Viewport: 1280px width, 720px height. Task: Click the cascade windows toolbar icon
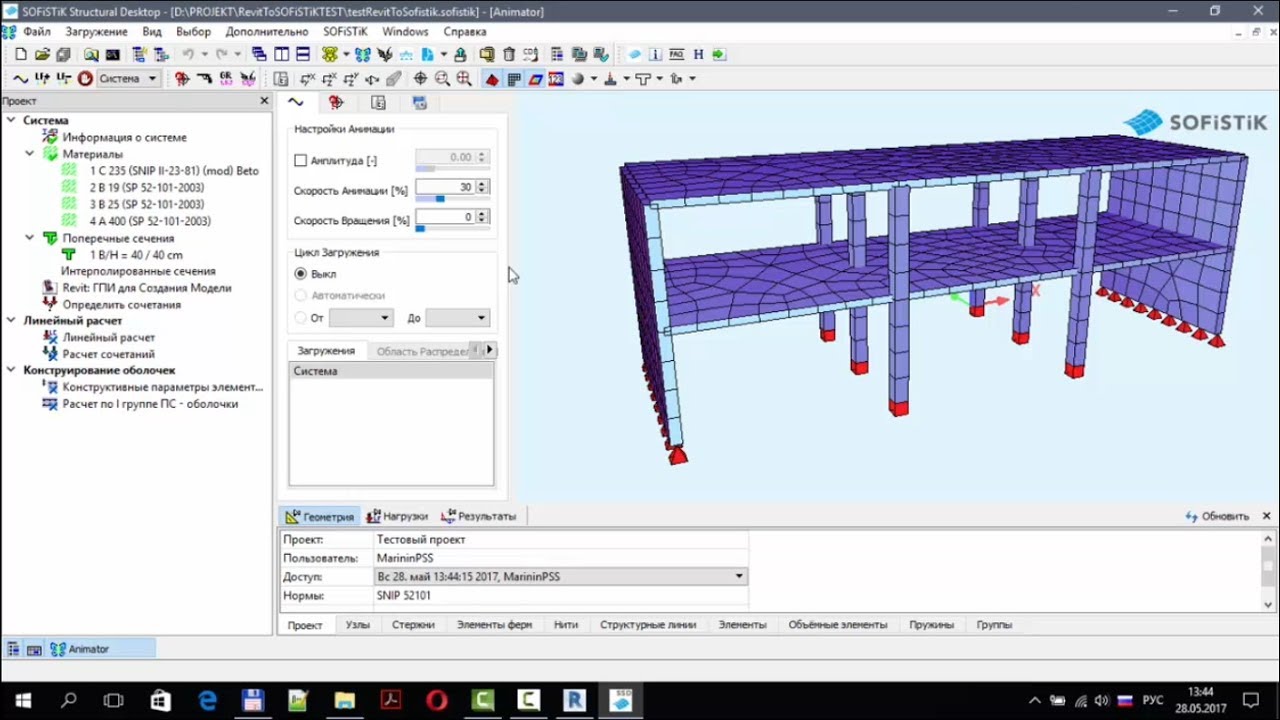tap(260, 55)
